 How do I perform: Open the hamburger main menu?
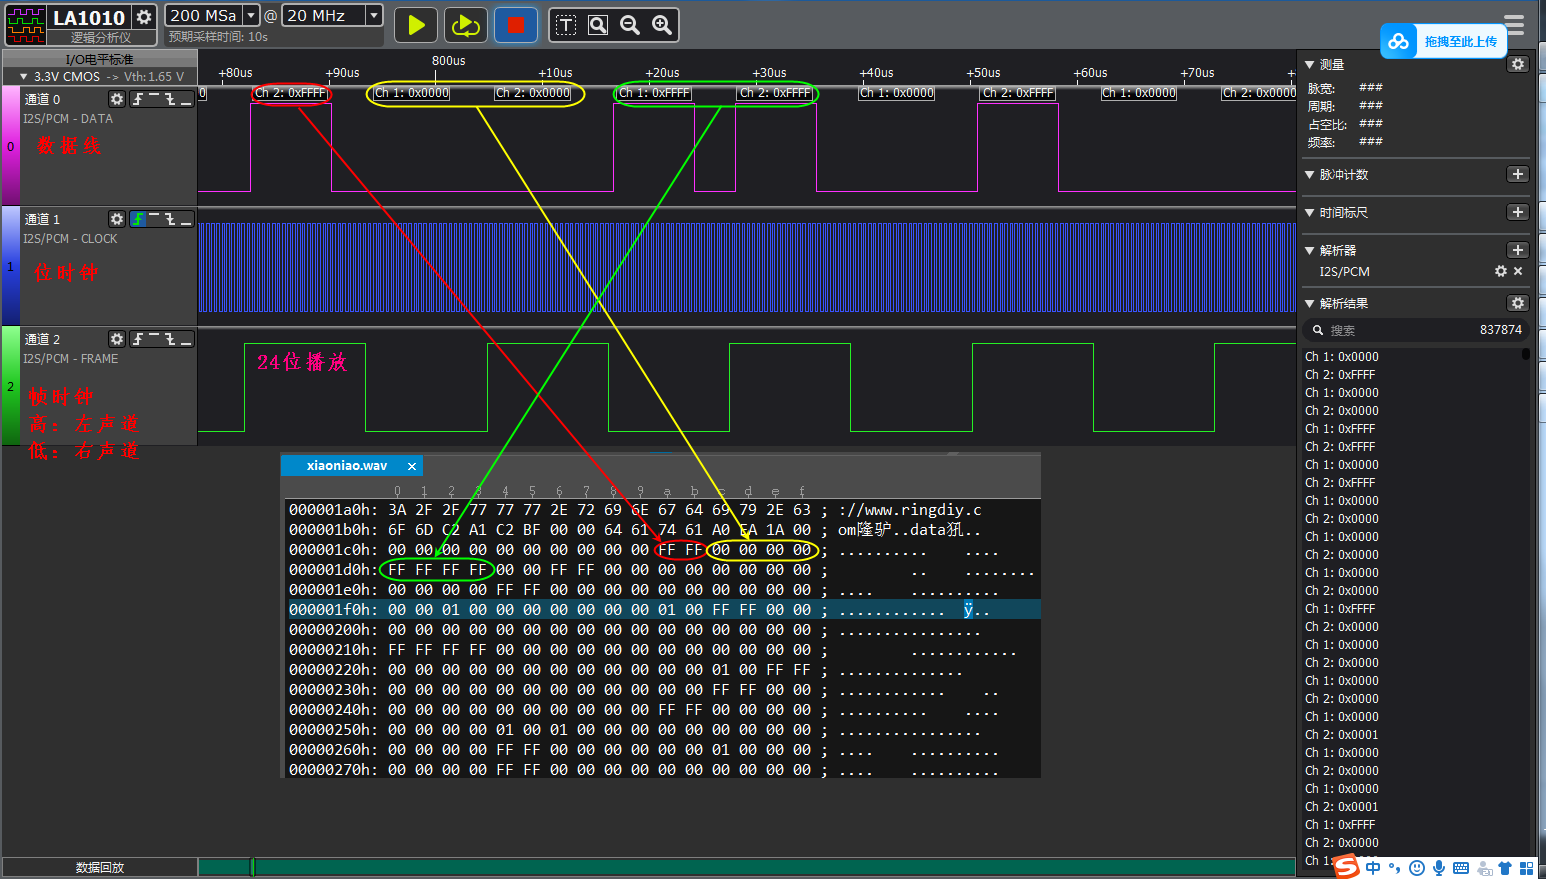(1515, 24)
